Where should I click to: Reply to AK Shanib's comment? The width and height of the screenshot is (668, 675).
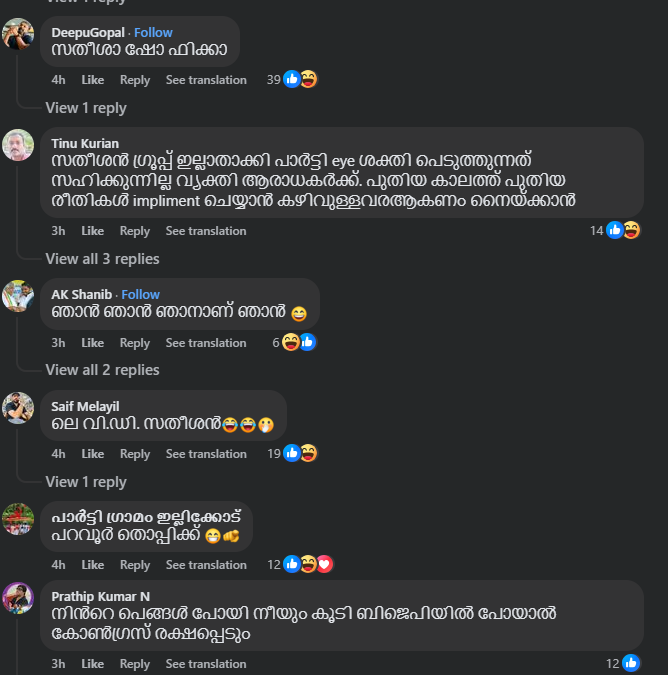coord(135,343)
